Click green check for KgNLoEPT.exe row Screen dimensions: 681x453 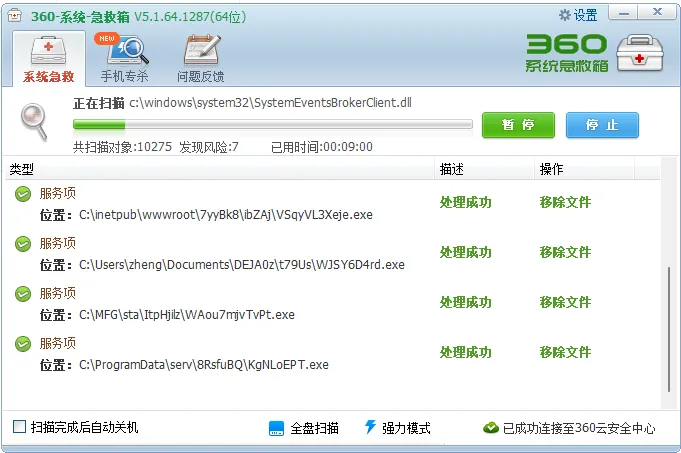coord(23,344)
